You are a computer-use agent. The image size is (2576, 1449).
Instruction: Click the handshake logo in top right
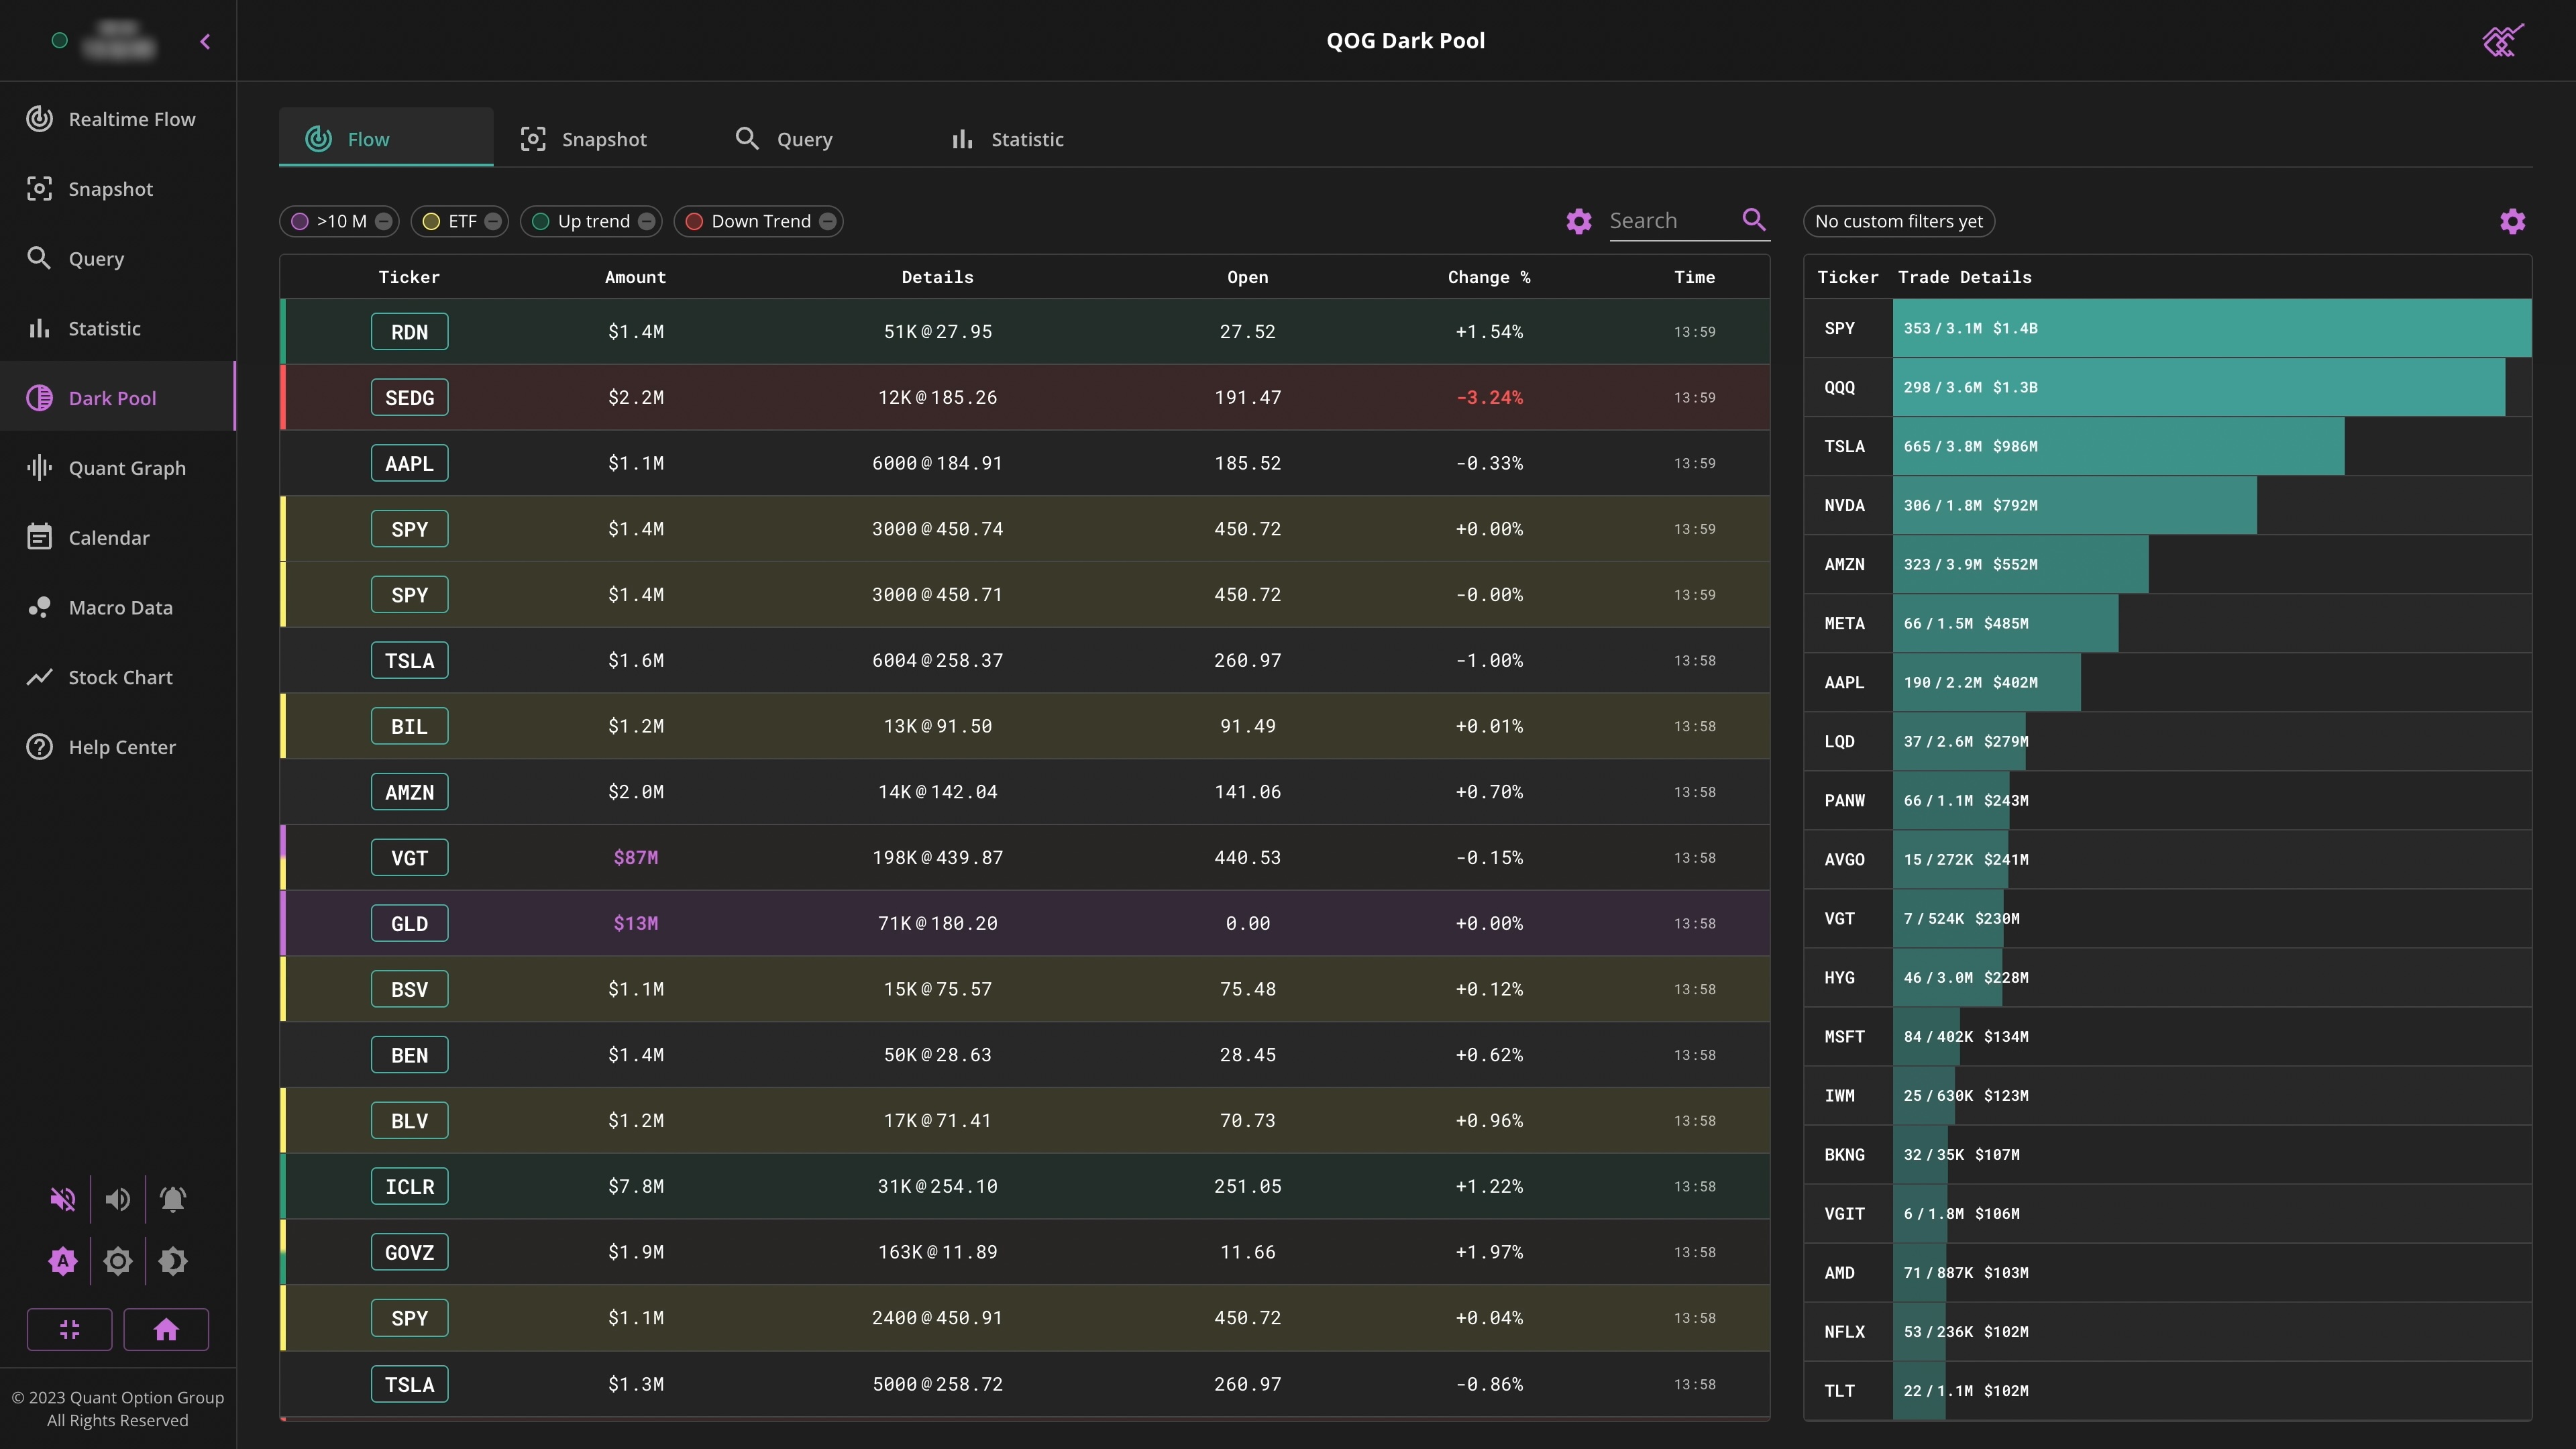tap(2502, 41)
